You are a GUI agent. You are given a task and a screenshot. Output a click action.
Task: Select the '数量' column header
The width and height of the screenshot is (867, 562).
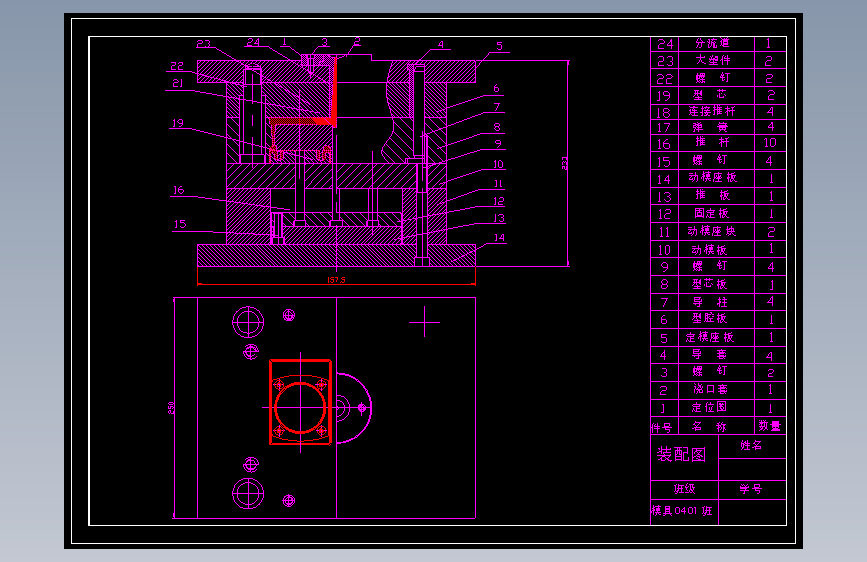770,426
